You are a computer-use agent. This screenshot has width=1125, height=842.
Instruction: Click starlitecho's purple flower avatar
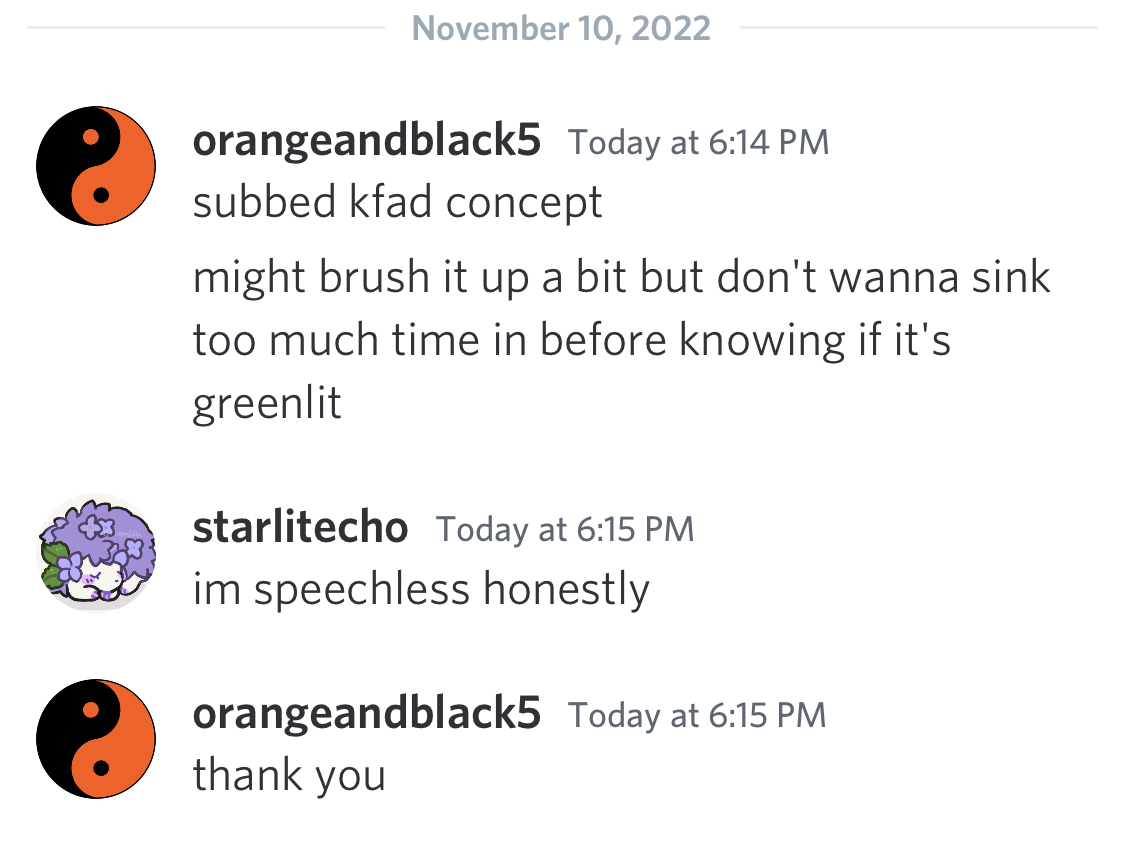pos(96,552)
